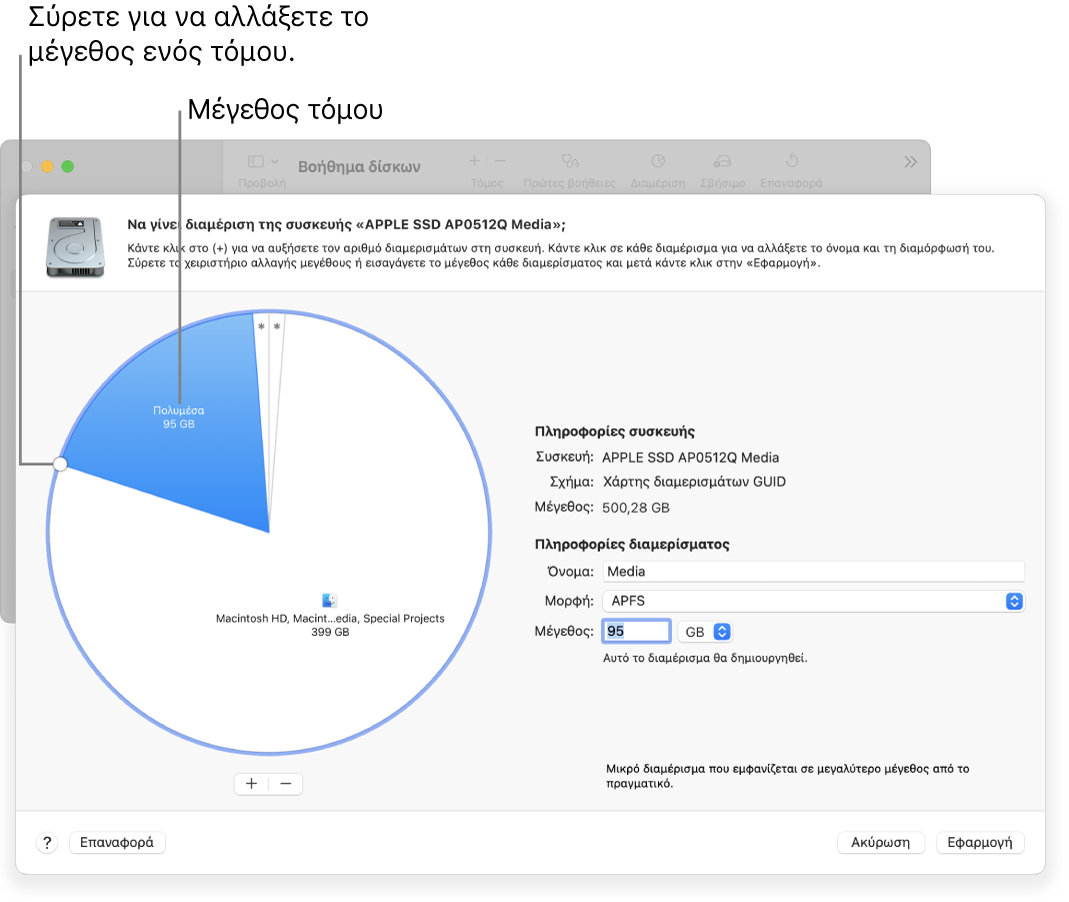Click the Πρώτες βοήθειες first aid icon
Image resolution: width=1069 pixels, height=902 pixels.
pyautogui.click(x=570, y=161)
